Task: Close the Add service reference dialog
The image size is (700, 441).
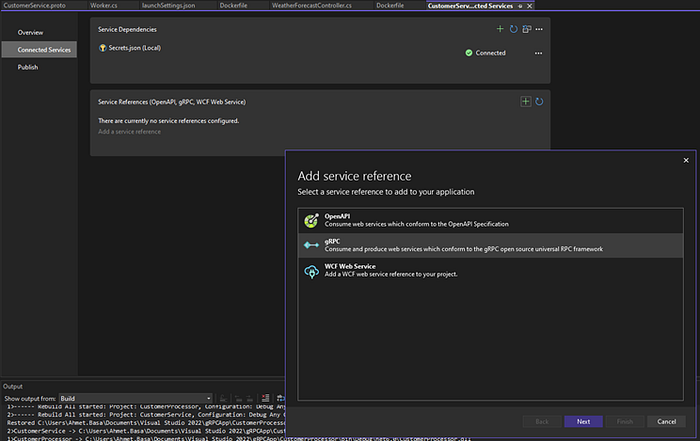Action: pyautogui.click(x=686, y=160)
